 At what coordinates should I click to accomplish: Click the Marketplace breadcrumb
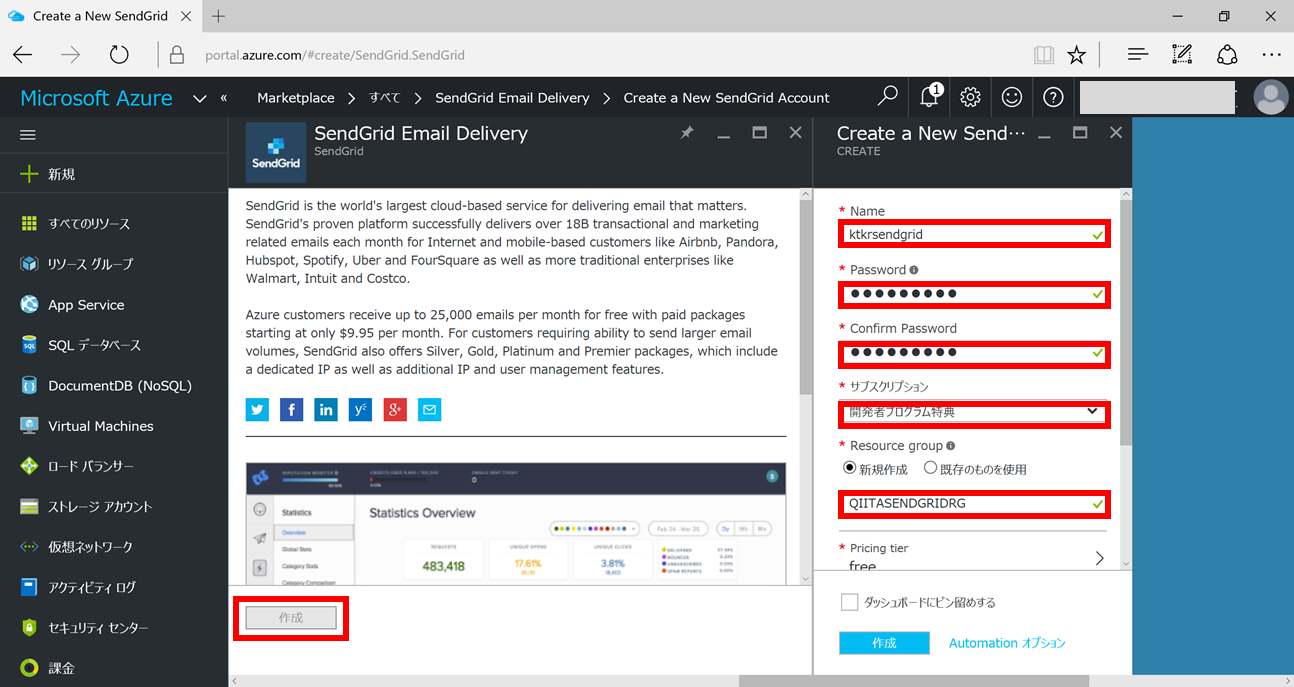point(296,98)
